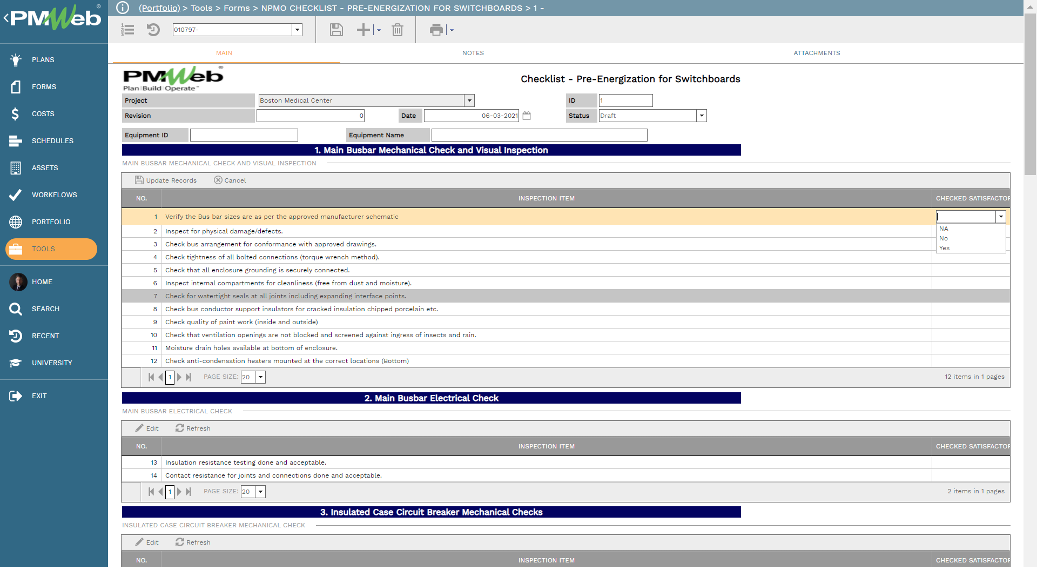Select row 'Check quality of paint work'
The image size is (1037, 570).
565,322
